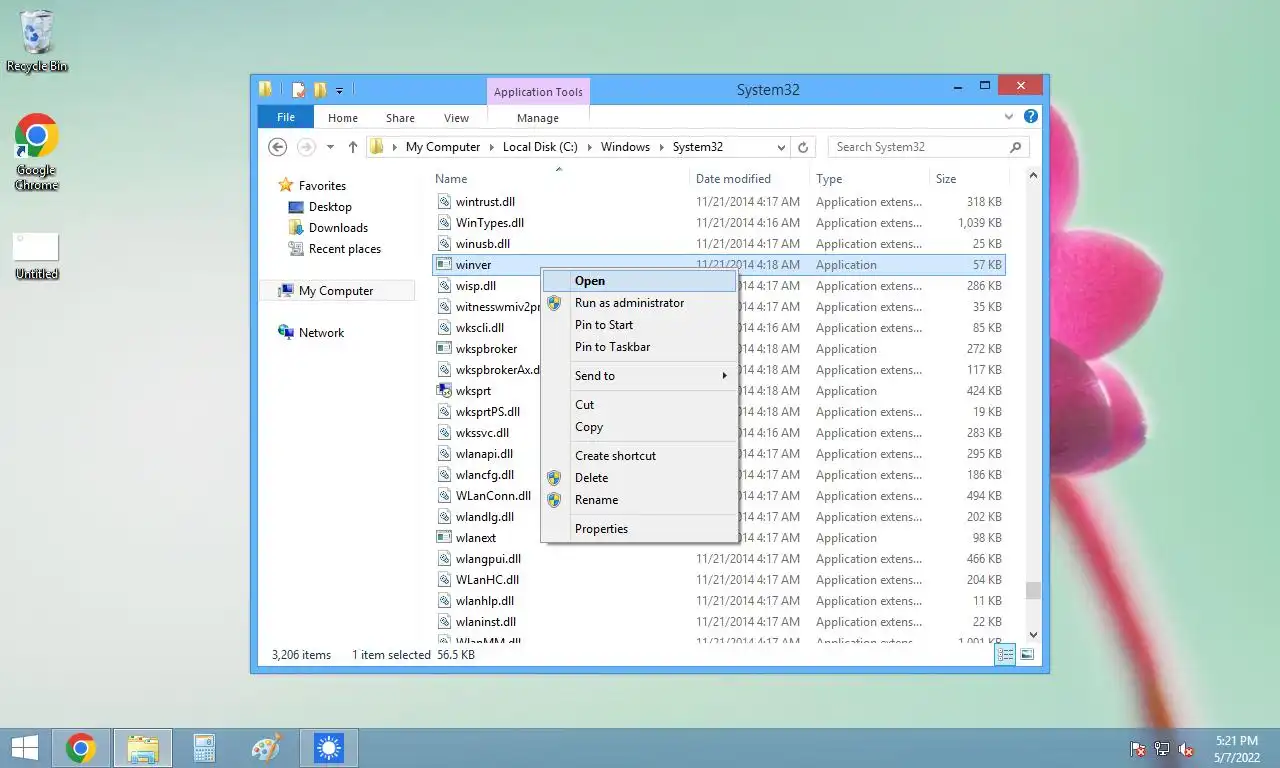Click the Properties quick access icon
1280x768 pixels.
click(298, 90)
